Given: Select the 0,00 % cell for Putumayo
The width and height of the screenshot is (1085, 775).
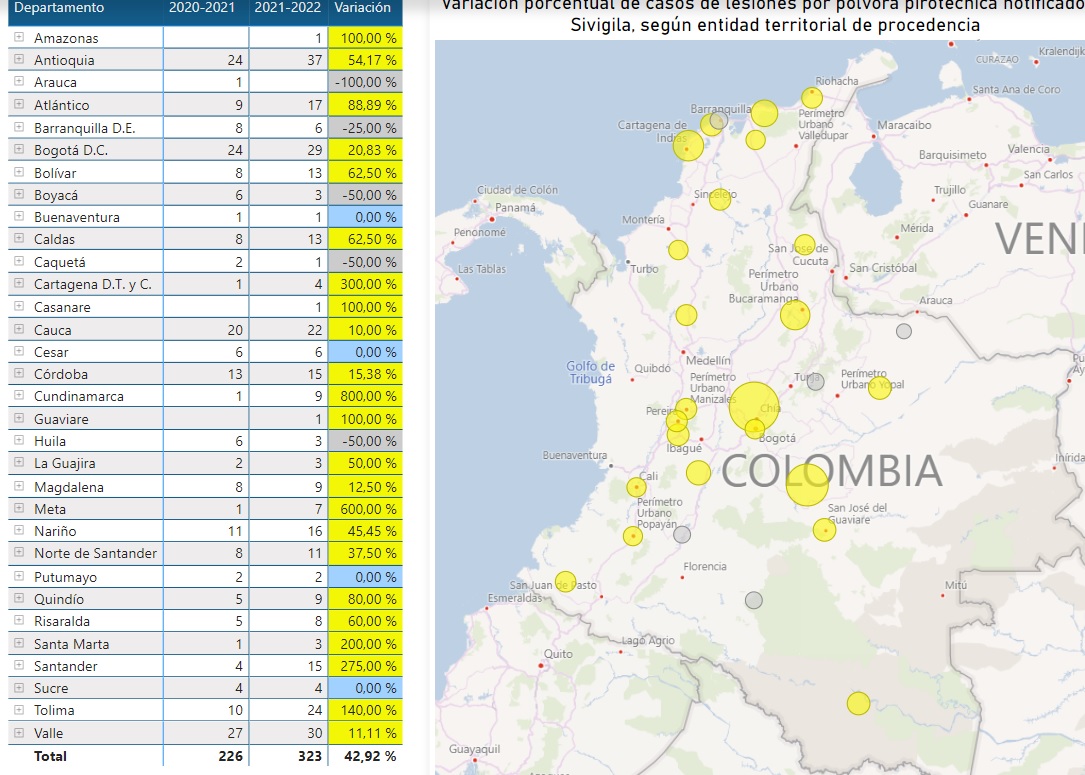Looking at the screenshot, I should click(x=365, y=577).
